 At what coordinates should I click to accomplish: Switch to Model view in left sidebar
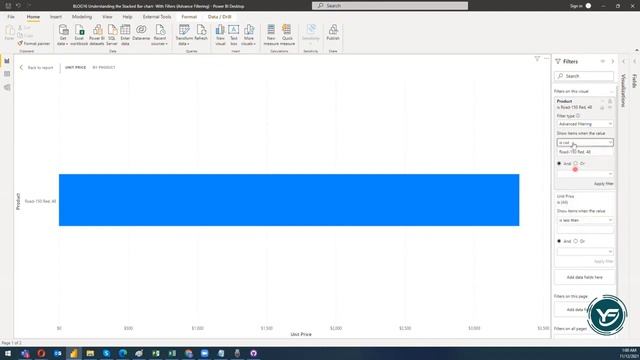[x=7, y=87]
